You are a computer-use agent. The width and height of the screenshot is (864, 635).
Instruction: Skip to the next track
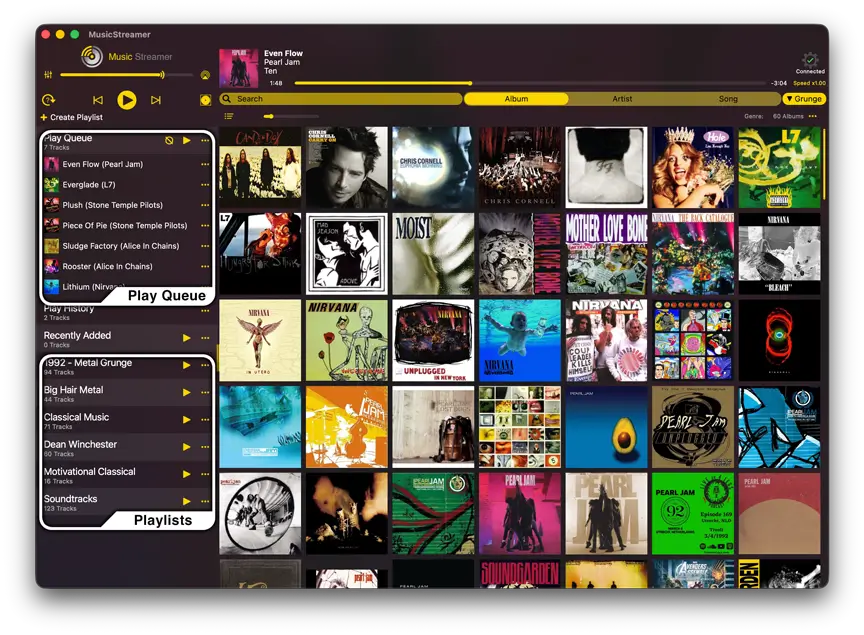click(155, 99)
